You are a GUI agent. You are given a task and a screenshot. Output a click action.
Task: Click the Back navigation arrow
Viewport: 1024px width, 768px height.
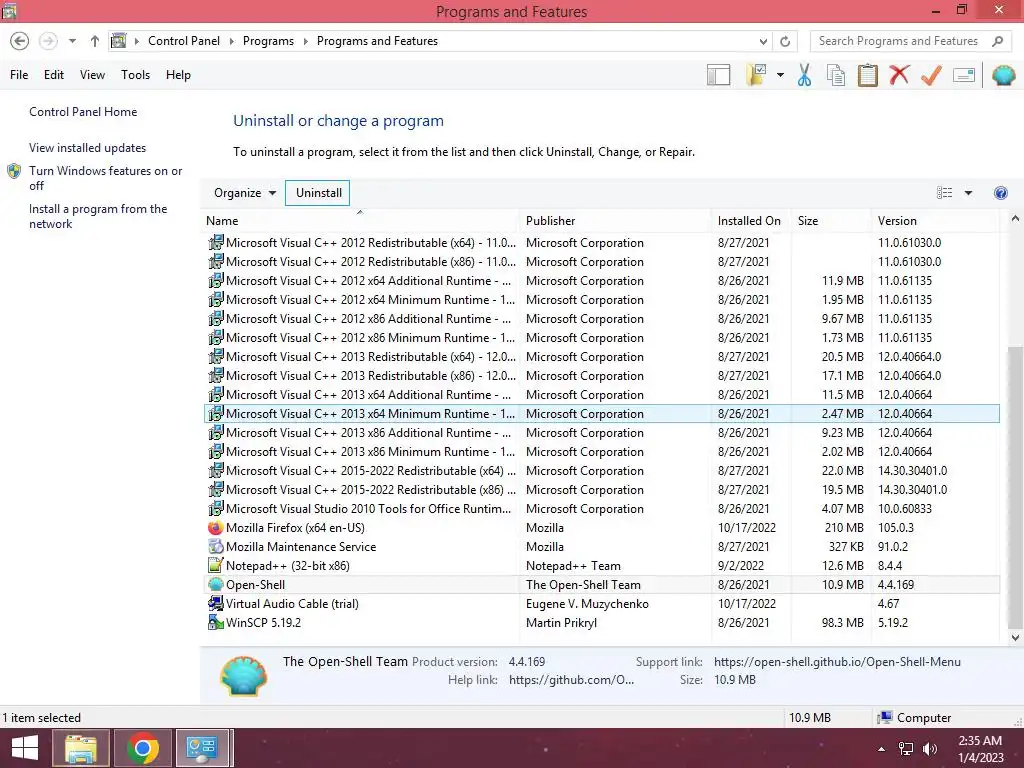(20, 41)
